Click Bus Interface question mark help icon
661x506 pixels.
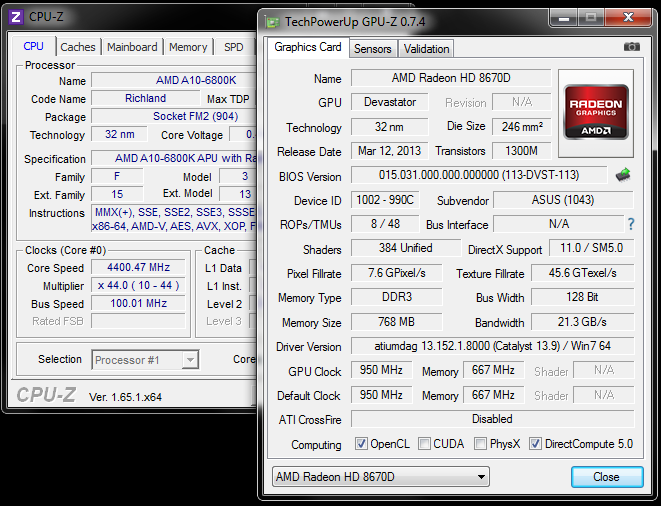pyautogui.click(x=631, y=224)
